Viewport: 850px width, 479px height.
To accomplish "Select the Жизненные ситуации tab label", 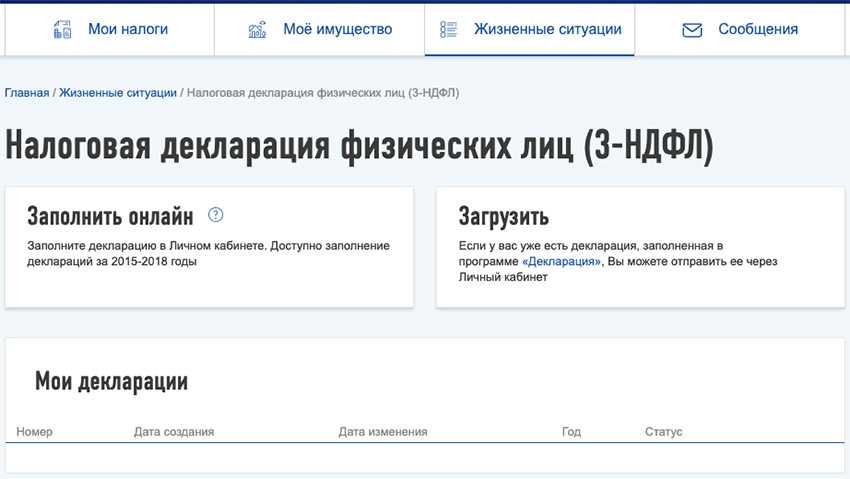I will pyautogui.click(x=548, y=30).
